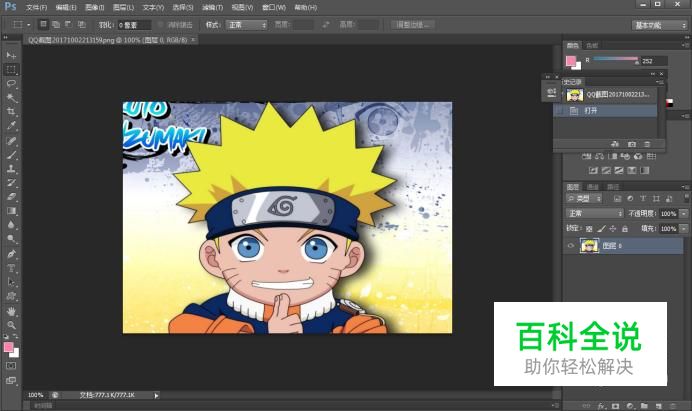692x411 pixels.
Task: Close the document tab with x
Action: (x=193, y=40)
